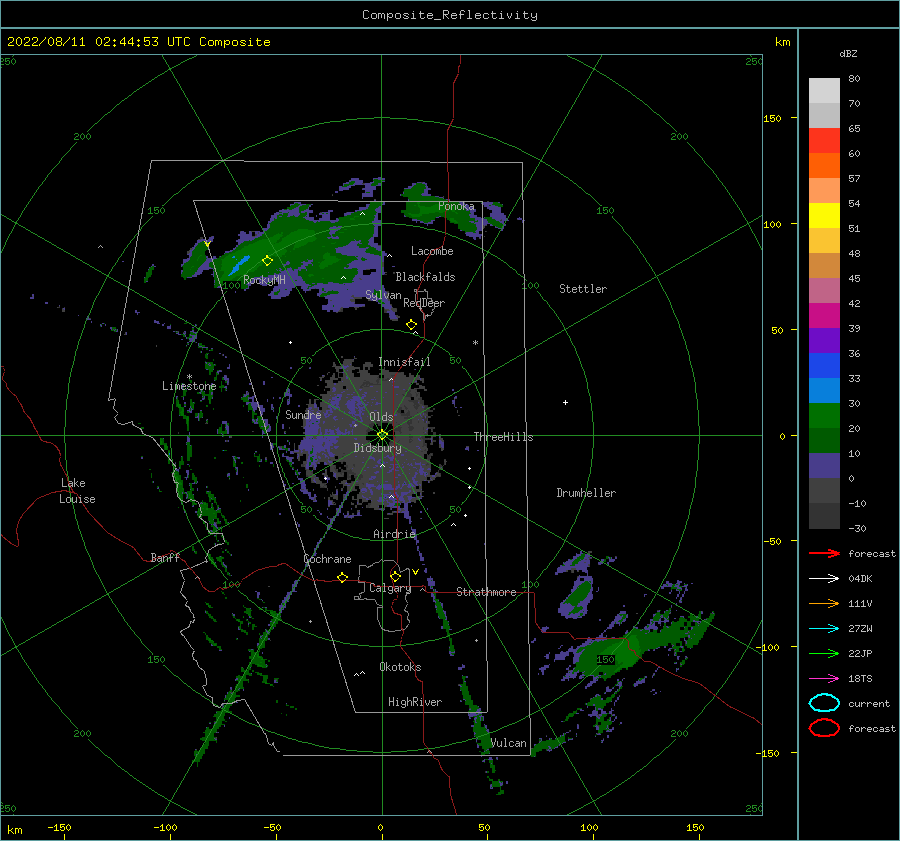
Task: Select the yellow 54-51 dBZ swatch
Action: [x=824, y=216]
